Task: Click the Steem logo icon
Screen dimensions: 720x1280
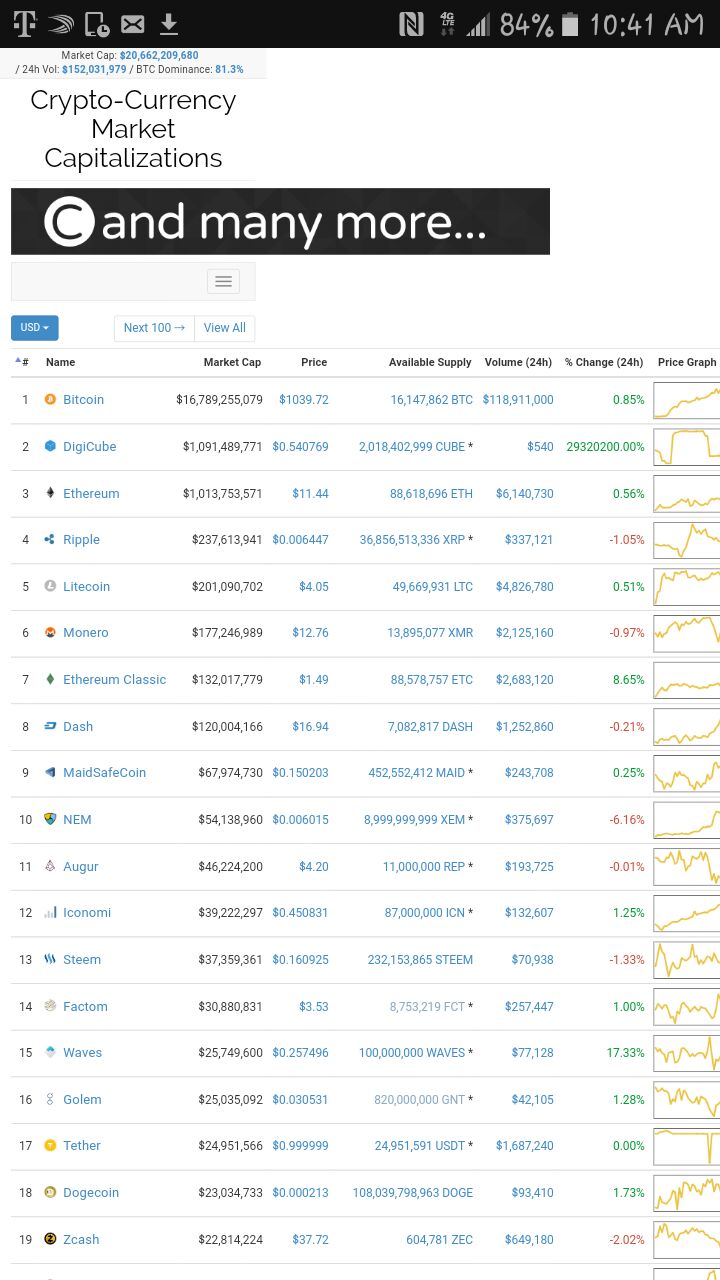Action: click(x=50, y=959)
